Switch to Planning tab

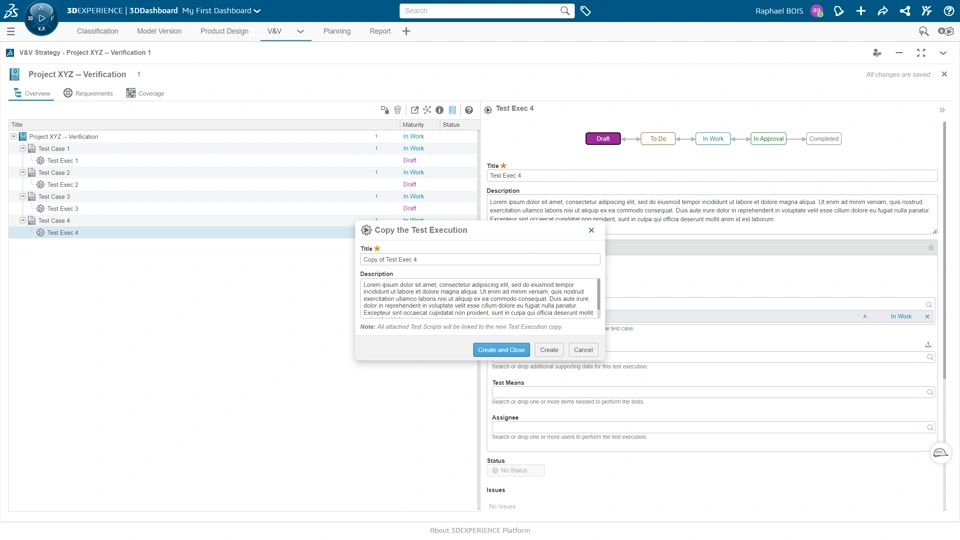(x=337, y=31)
